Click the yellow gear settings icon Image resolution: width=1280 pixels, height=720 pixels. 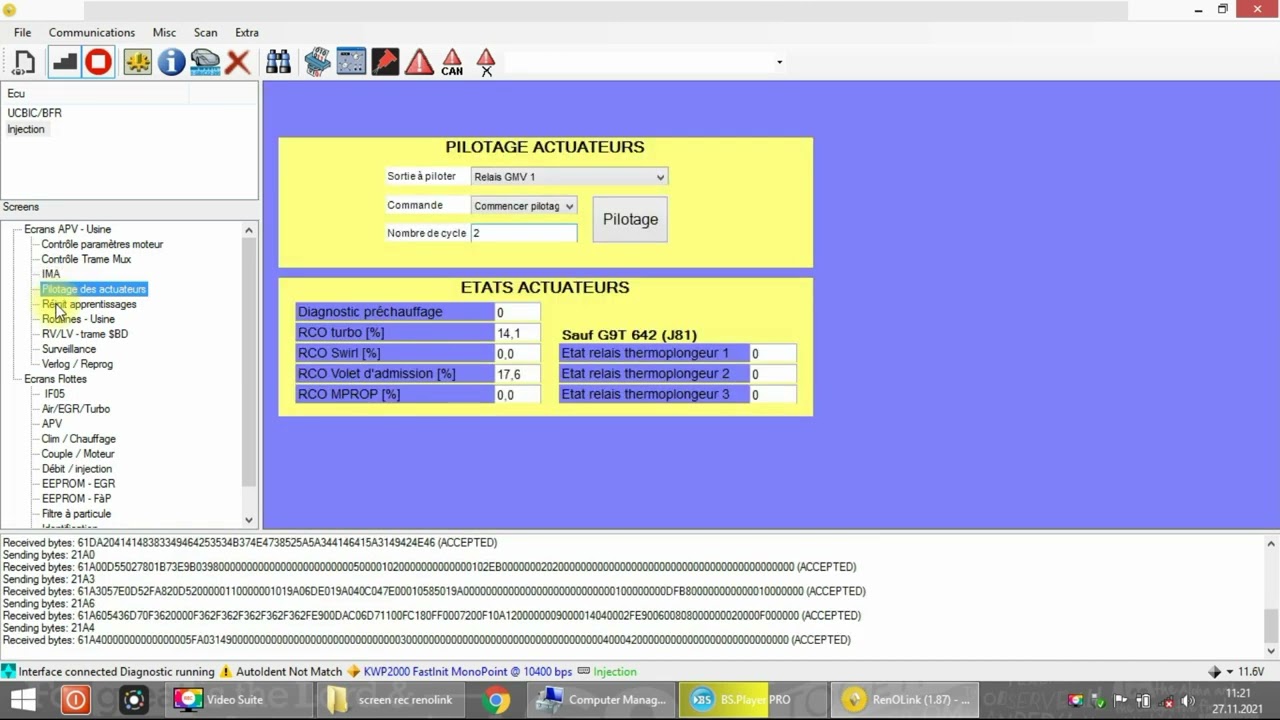pos(138,62)
